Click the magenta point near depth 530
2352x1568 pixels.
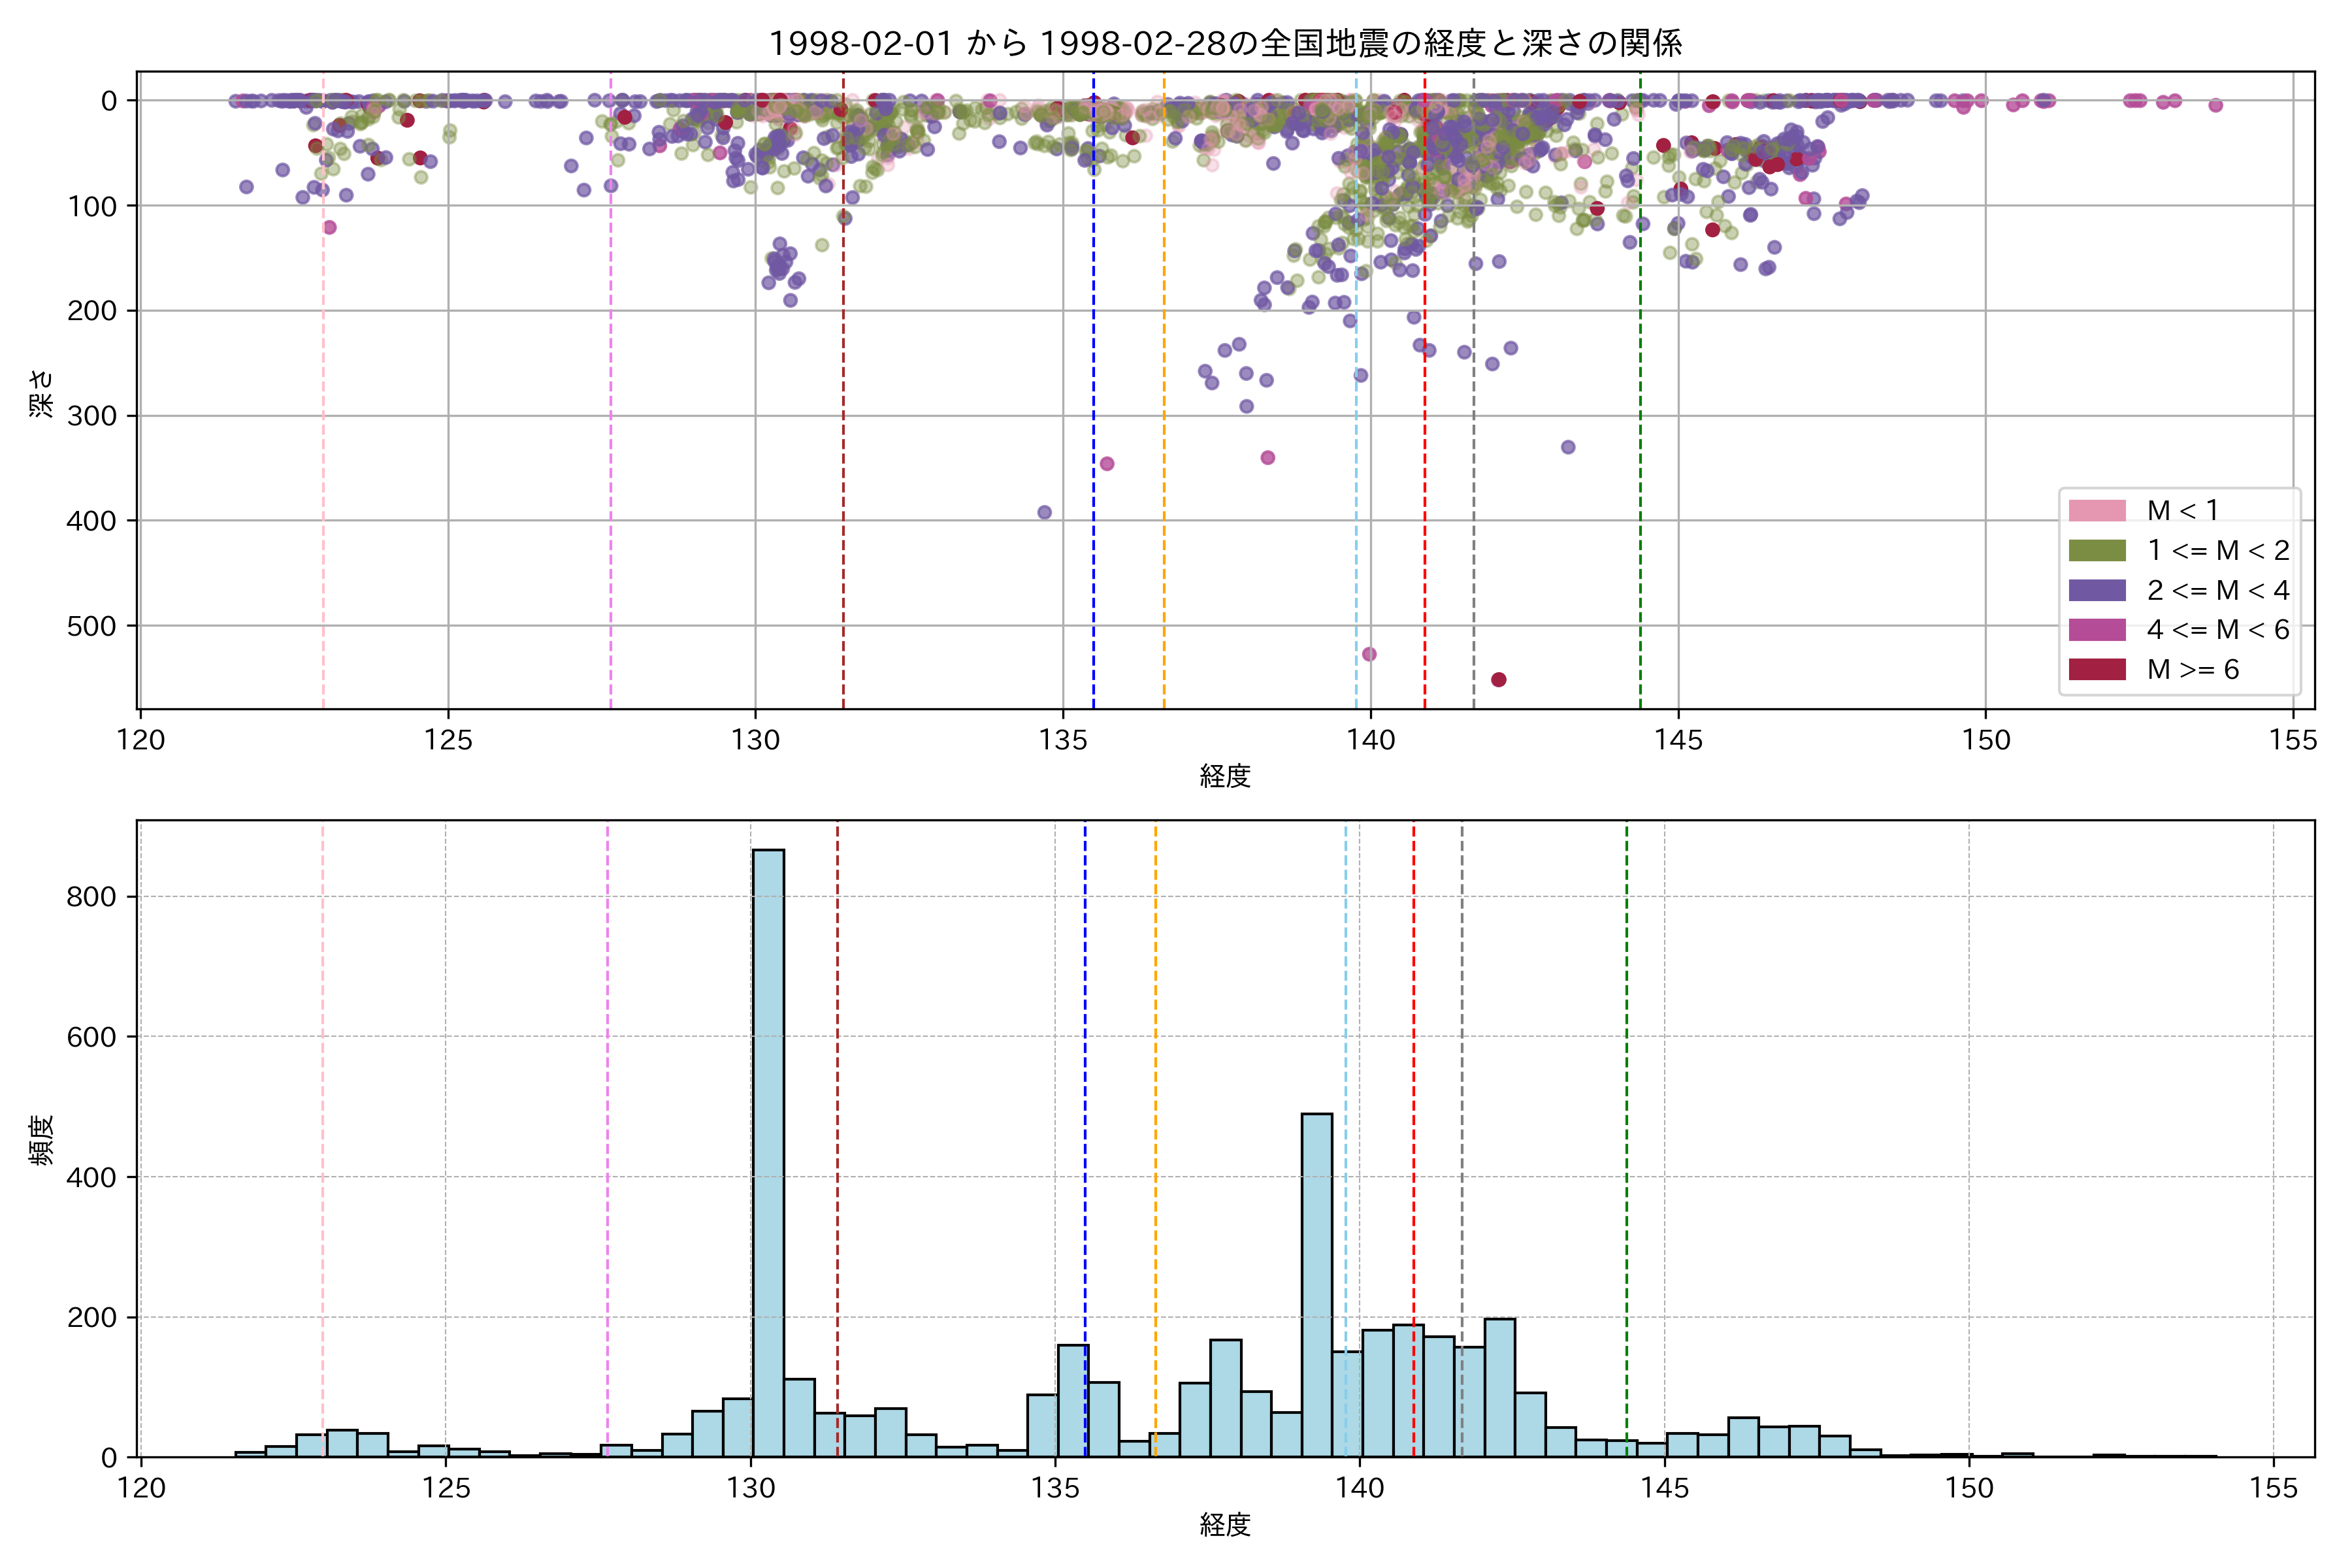[1369, 654]
